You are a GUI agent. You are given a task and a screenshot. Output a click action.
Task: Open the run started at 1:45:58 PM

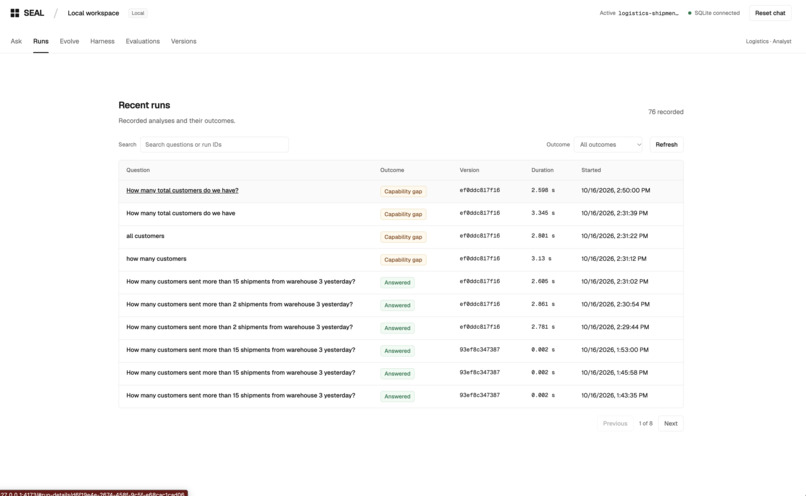click(241, 373)
